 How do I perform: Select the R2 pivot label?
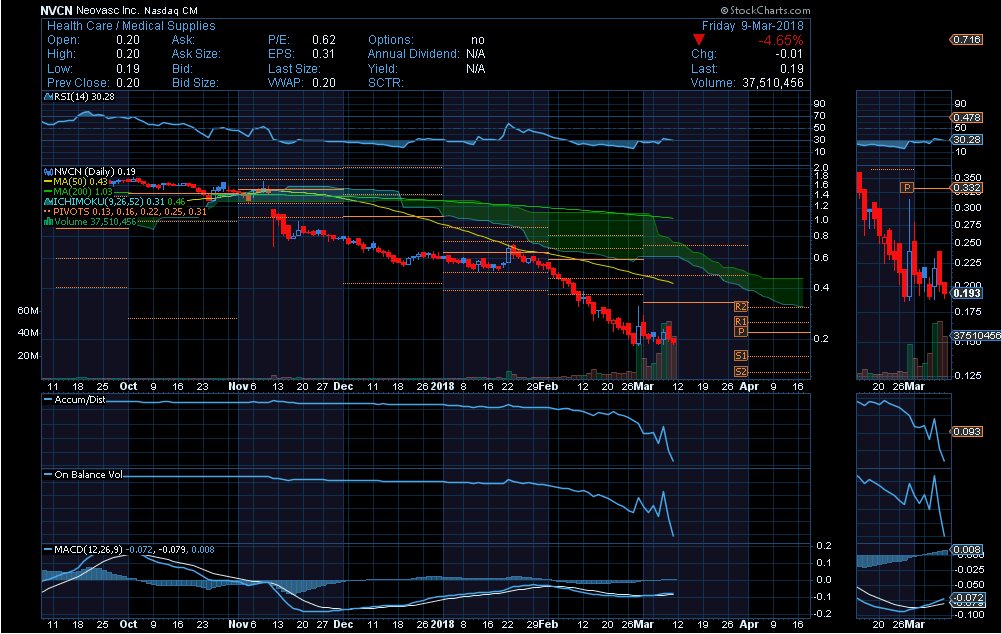click(x=741, y=307)
